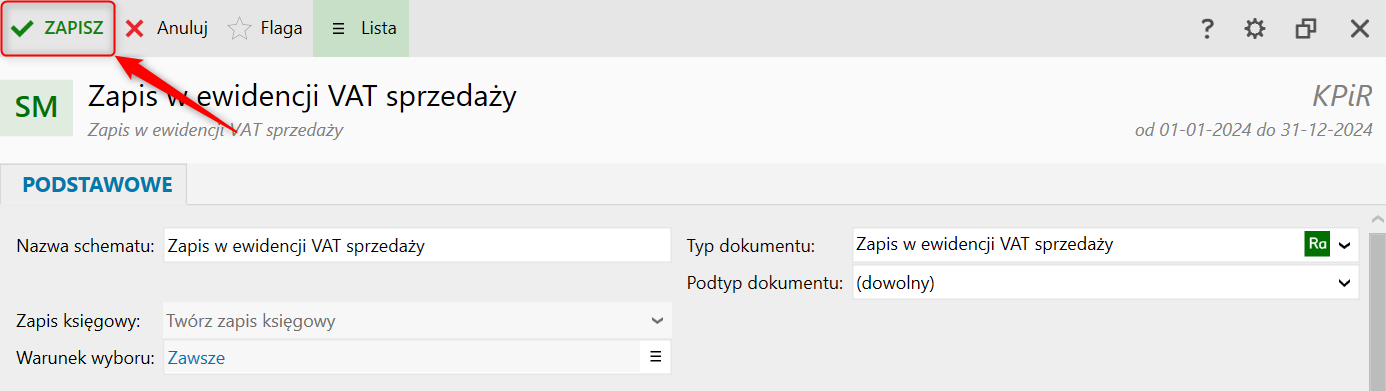Image resolution: width=1386 pixels, height=391 pixels.
Task: Click the green checkmark icon in ZAPISZ
Action: pyautogui.click(x=22, y=29)
